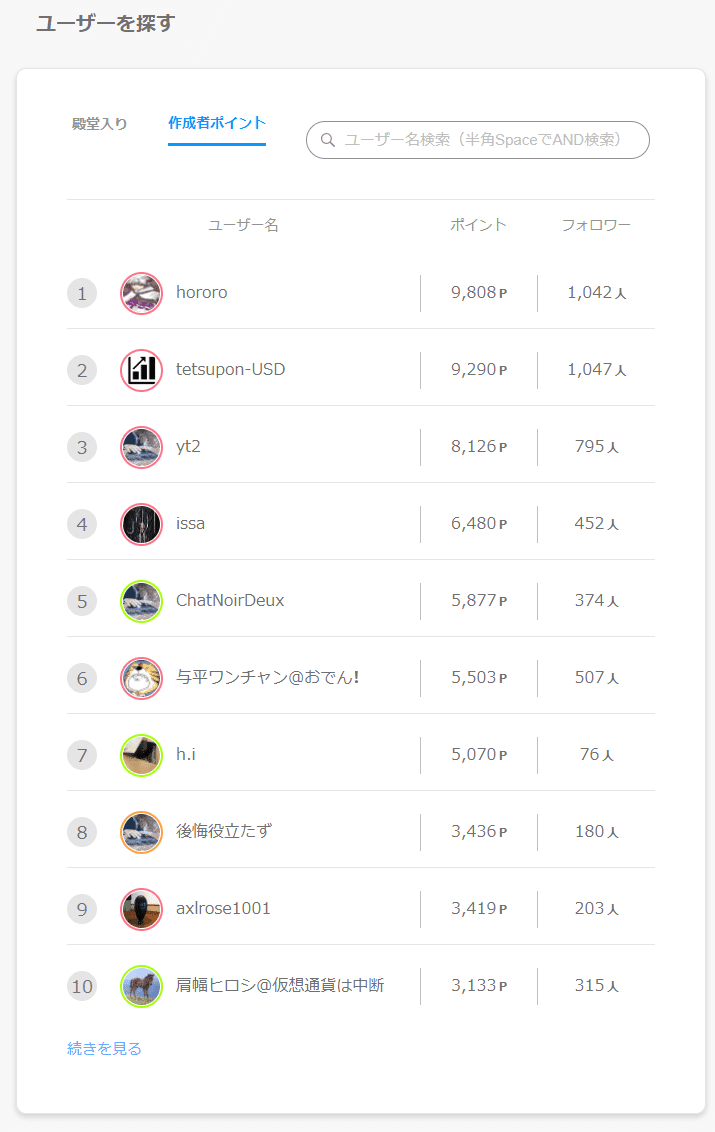Switch to the 殿堂入り tab
The height and width of the screenshot is (1132, 715).
(x=100, y=124)
